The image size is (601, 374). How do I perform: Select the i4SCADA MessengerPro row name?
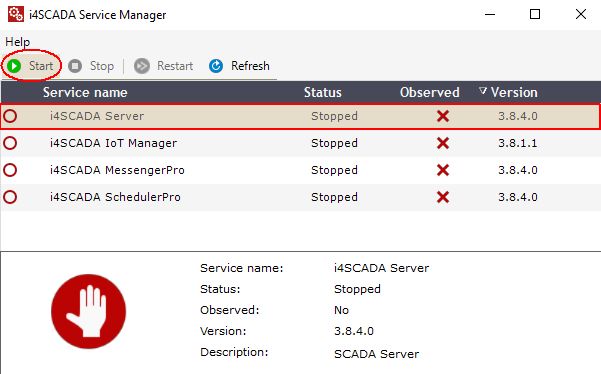point(117,170)
